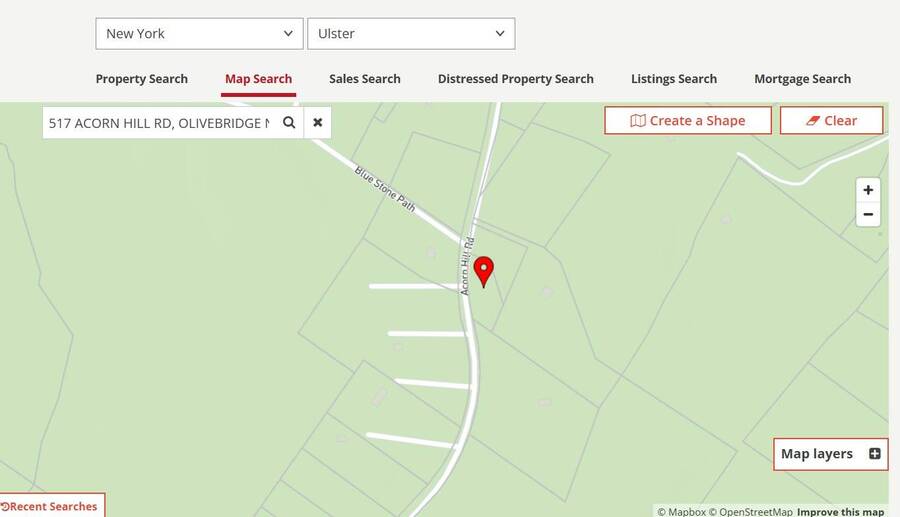Follow the Improve this map link
Image resolution: width=900 pixels, height=517 pixels.
(x=840, y=512)
